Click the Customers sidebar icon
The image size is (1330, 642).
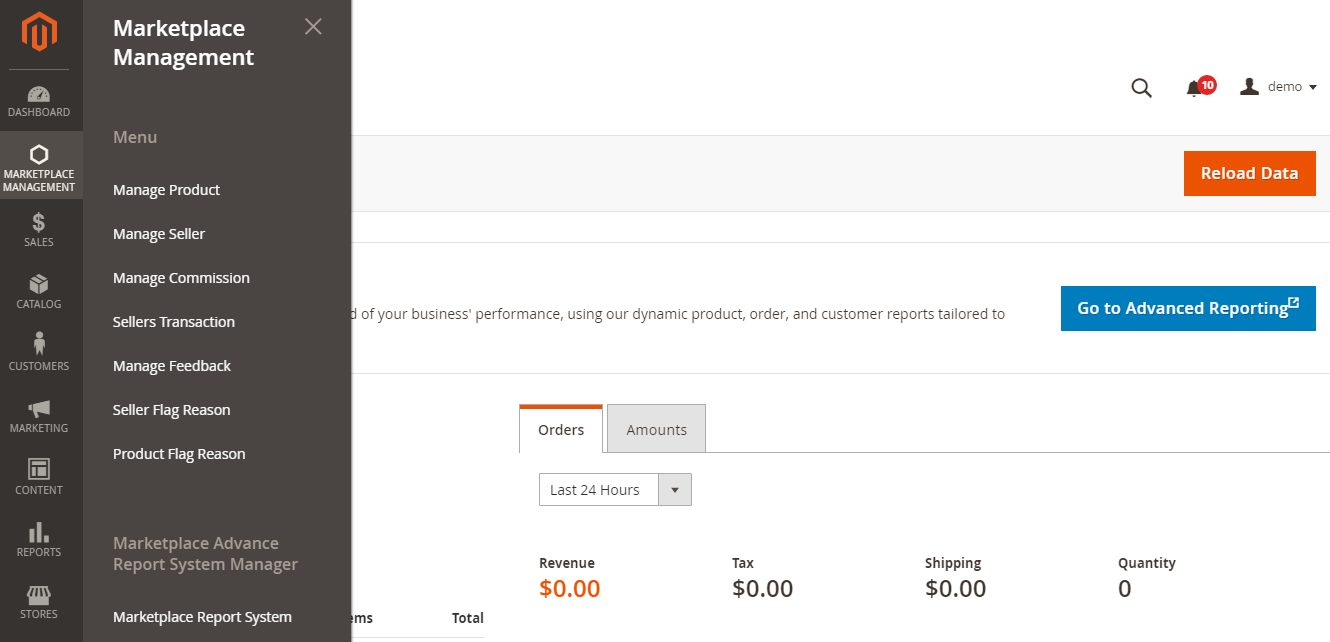pos(40,352)
